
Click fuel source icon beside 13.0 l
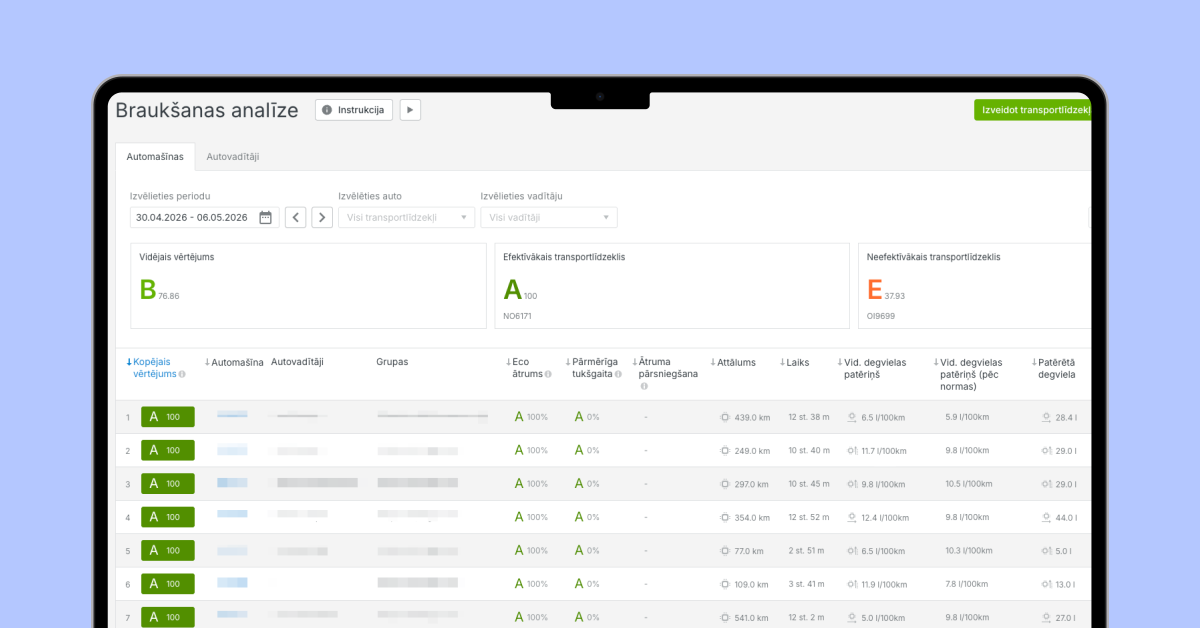(1046, 584)
